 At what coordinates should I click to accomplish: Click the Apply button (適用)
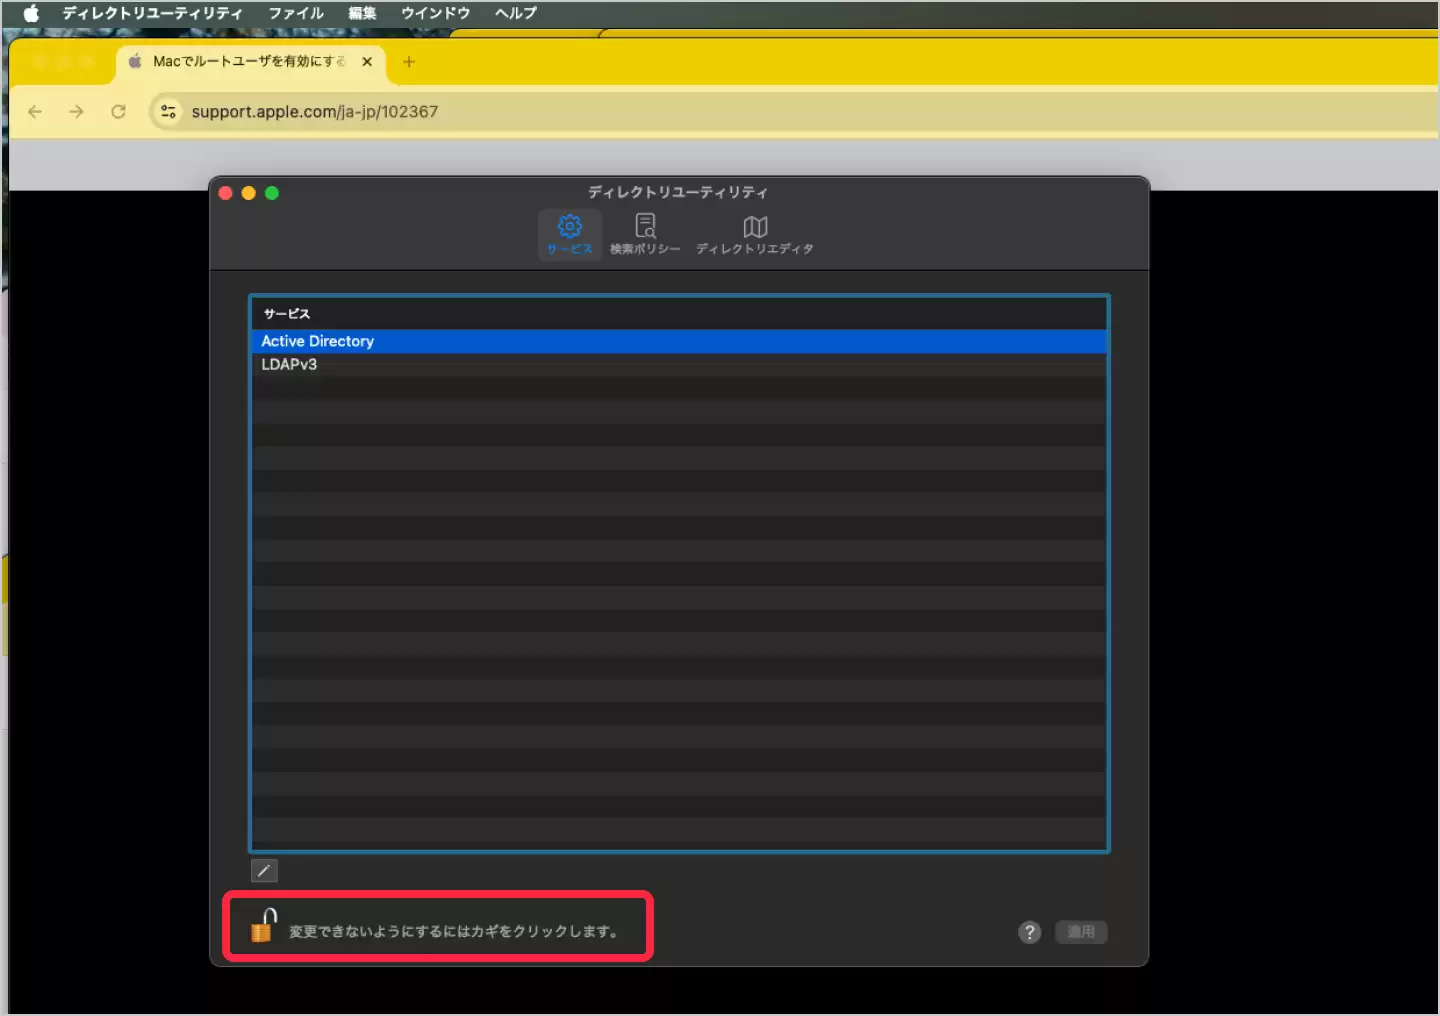pos(1081,932)
